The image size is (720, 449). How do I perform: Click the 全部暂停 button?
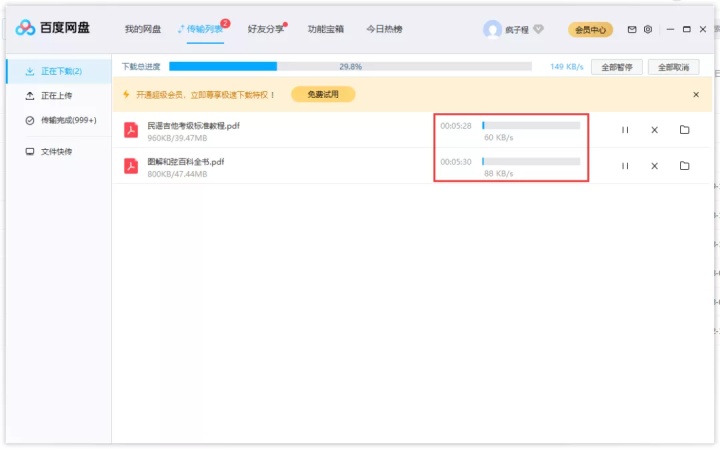[x=617, y=67]
